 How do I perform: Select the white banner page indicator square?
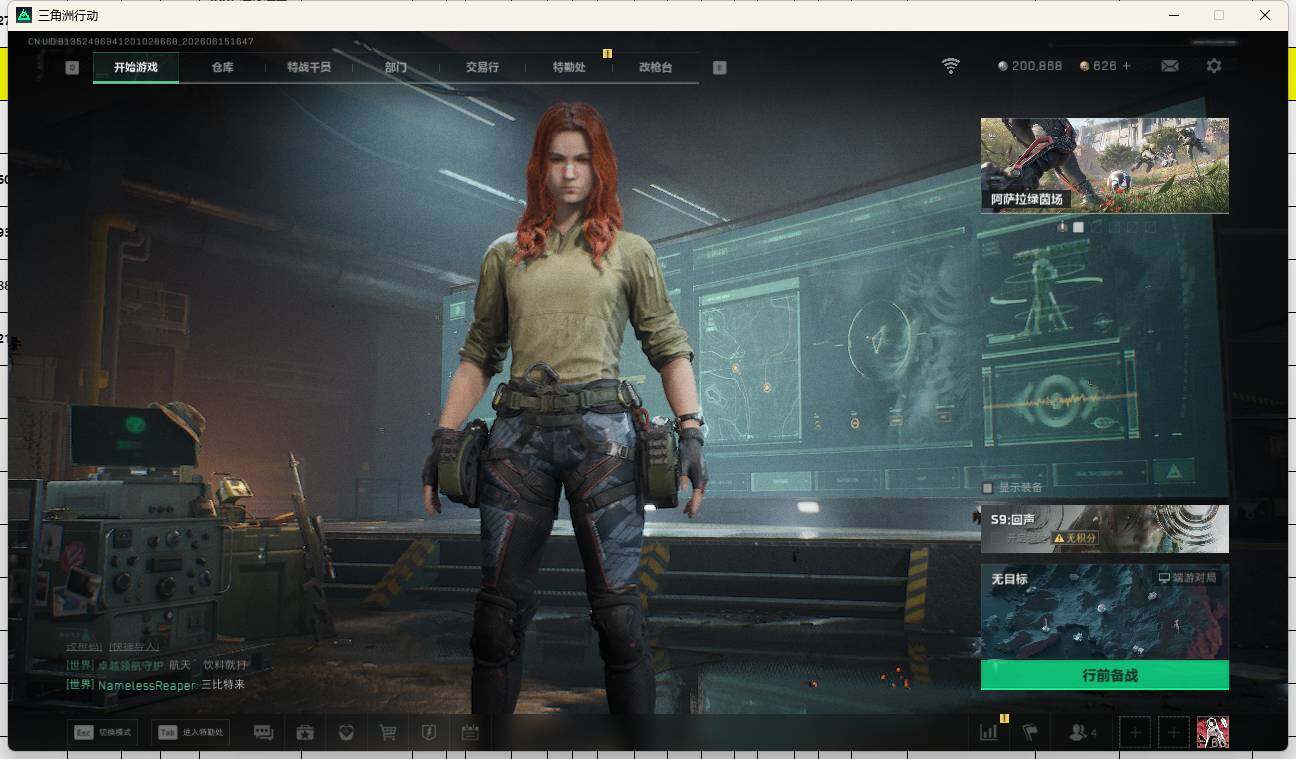(x=1078, y=227)
